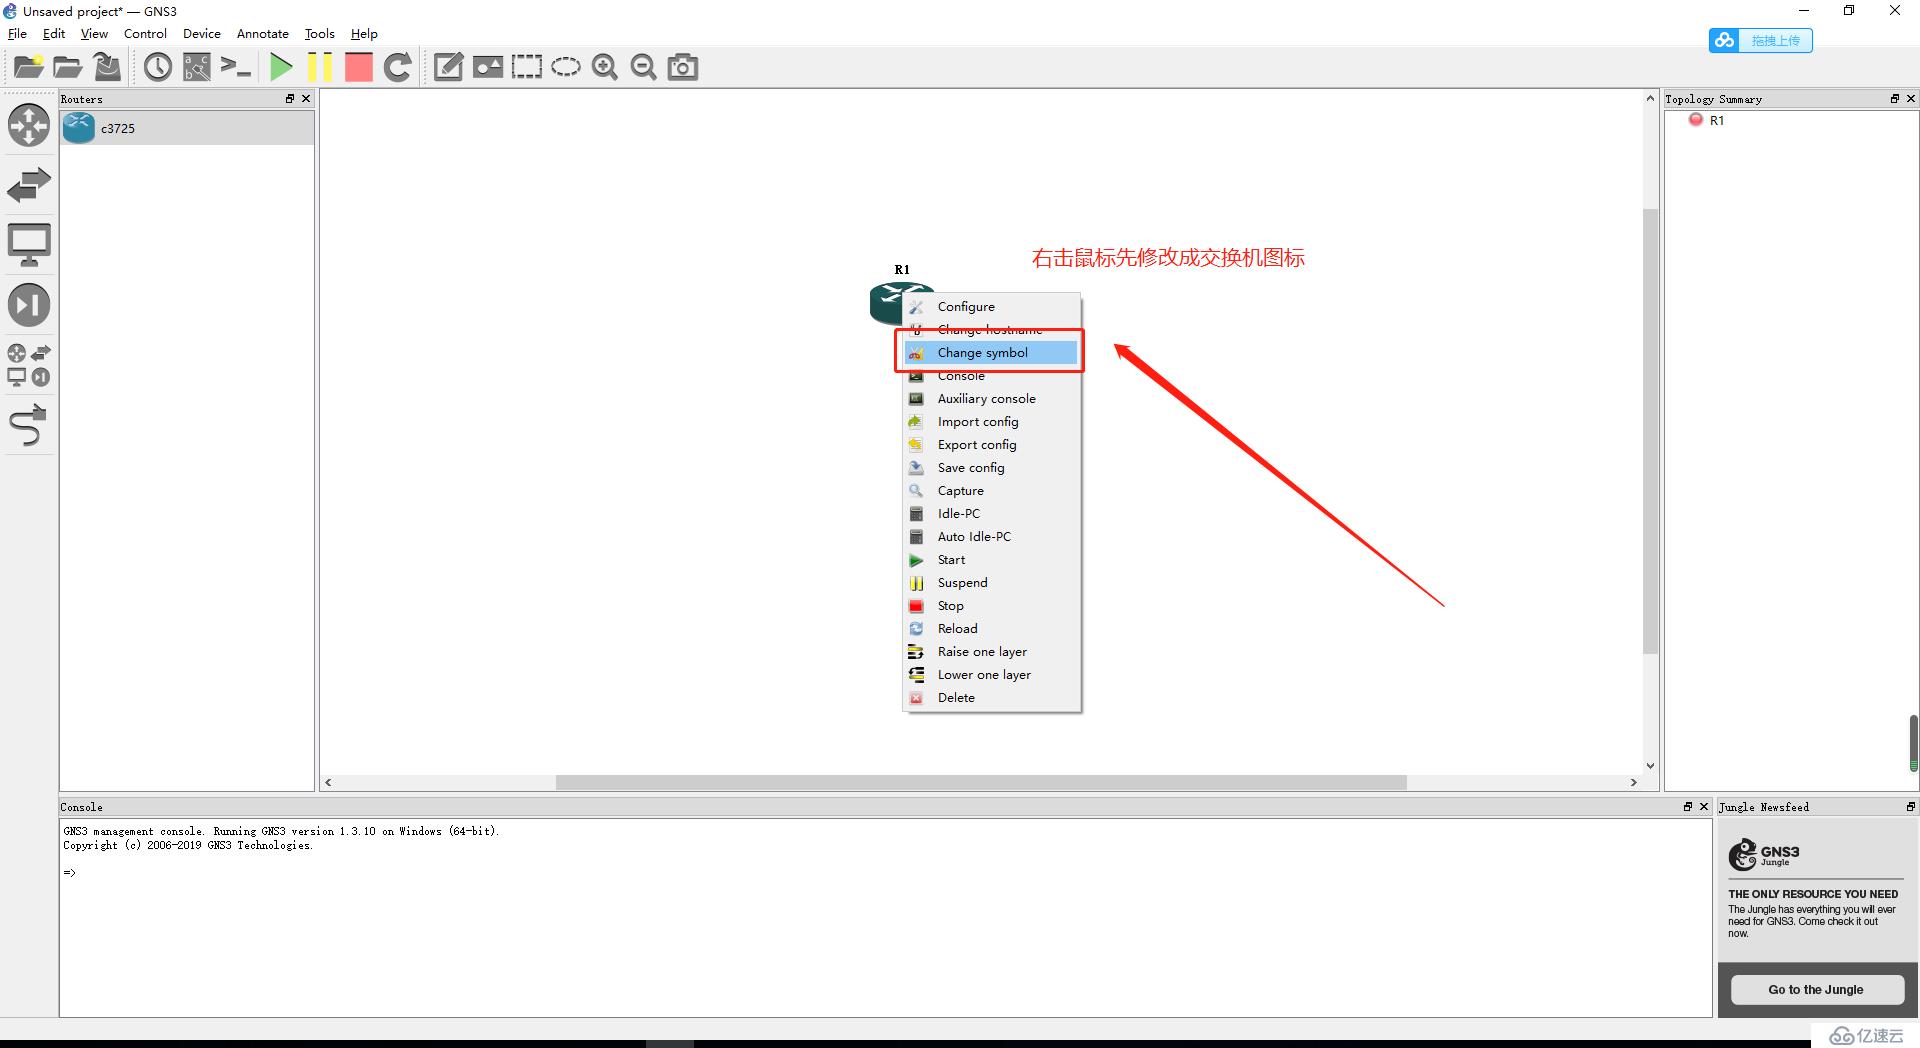Open the Device menu
1920x1048 pixels.
(201, 33)
